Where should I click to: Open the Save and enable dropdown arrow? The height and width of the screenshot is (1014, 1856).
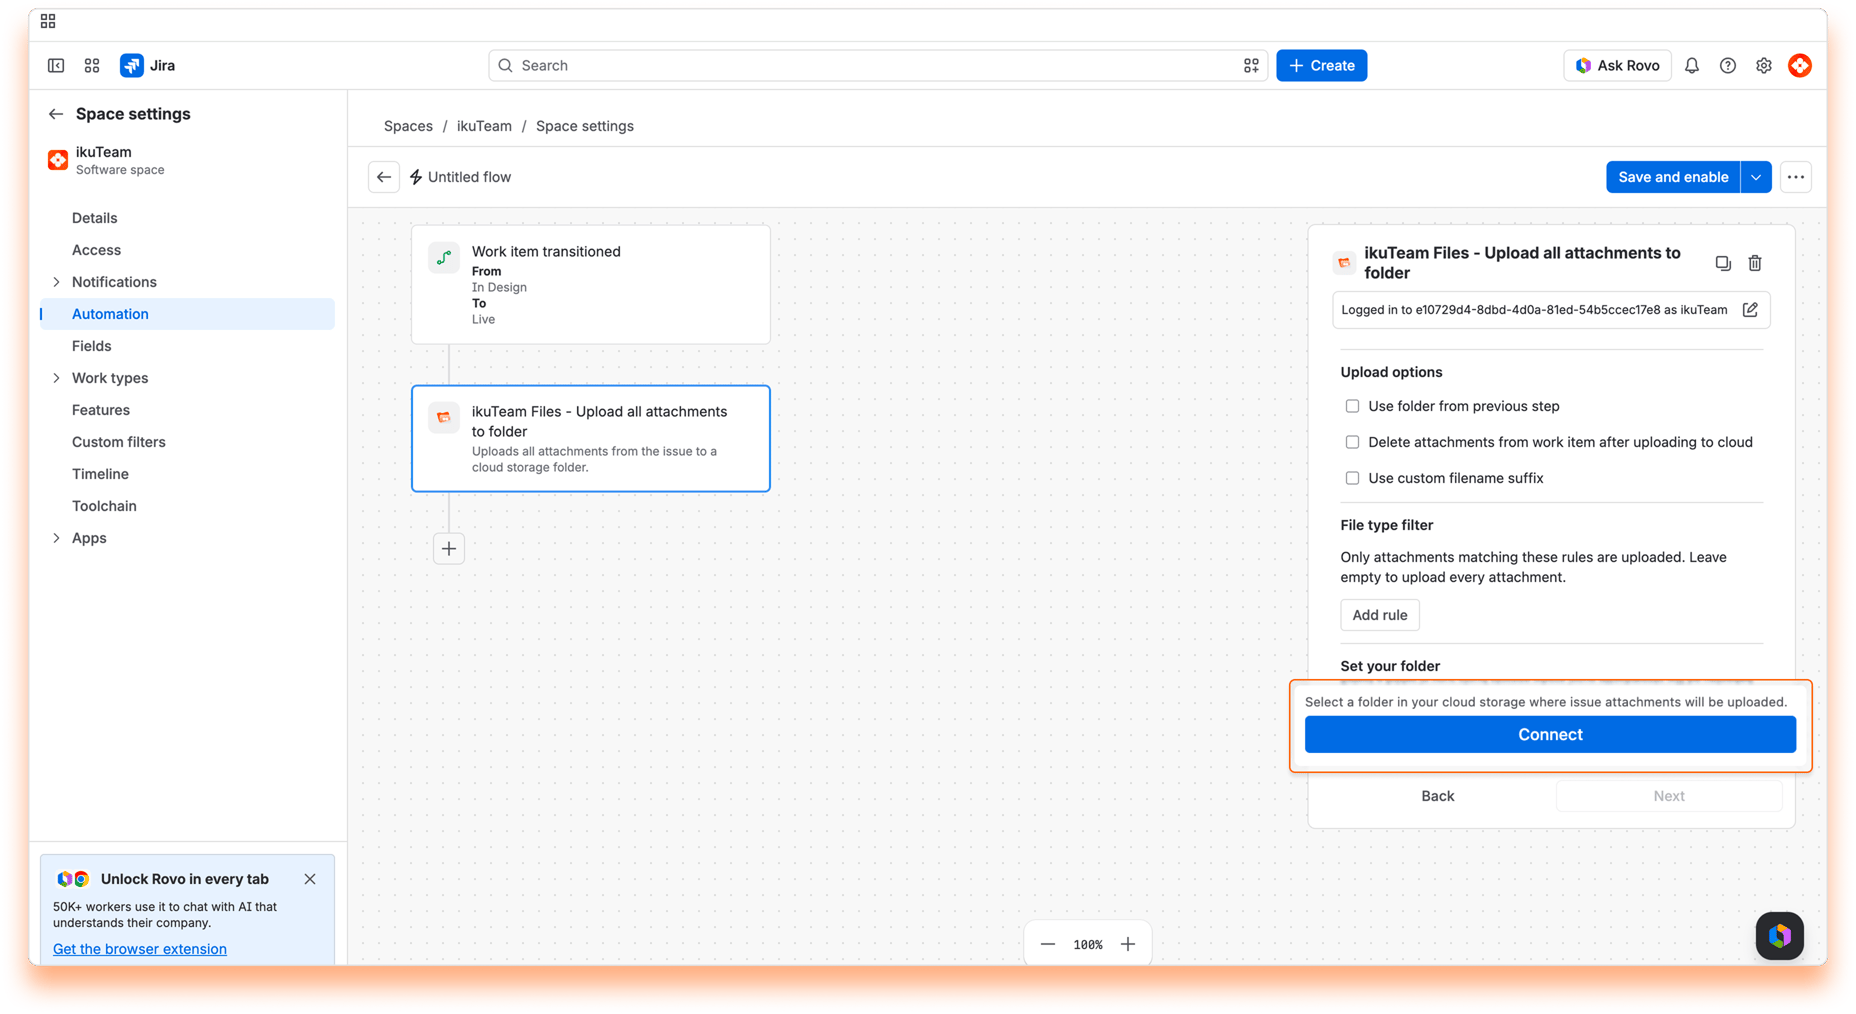click(1756, 177)
